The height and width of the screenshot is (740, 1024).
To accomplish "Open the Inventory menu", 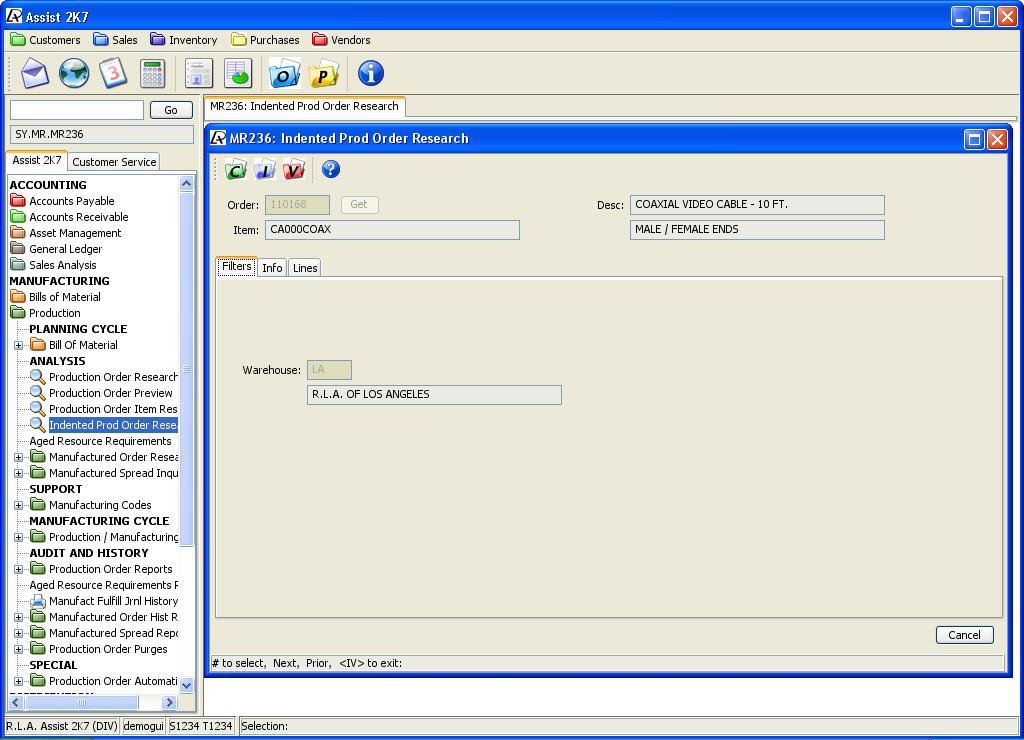I will coord(184,40).
